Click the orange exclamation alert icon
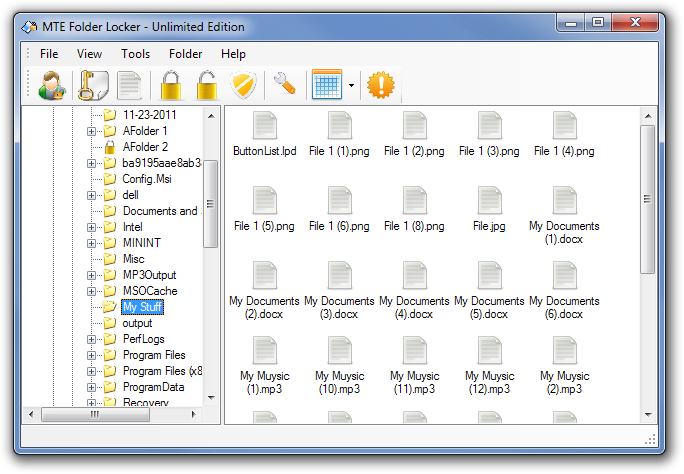 (381, 85)
